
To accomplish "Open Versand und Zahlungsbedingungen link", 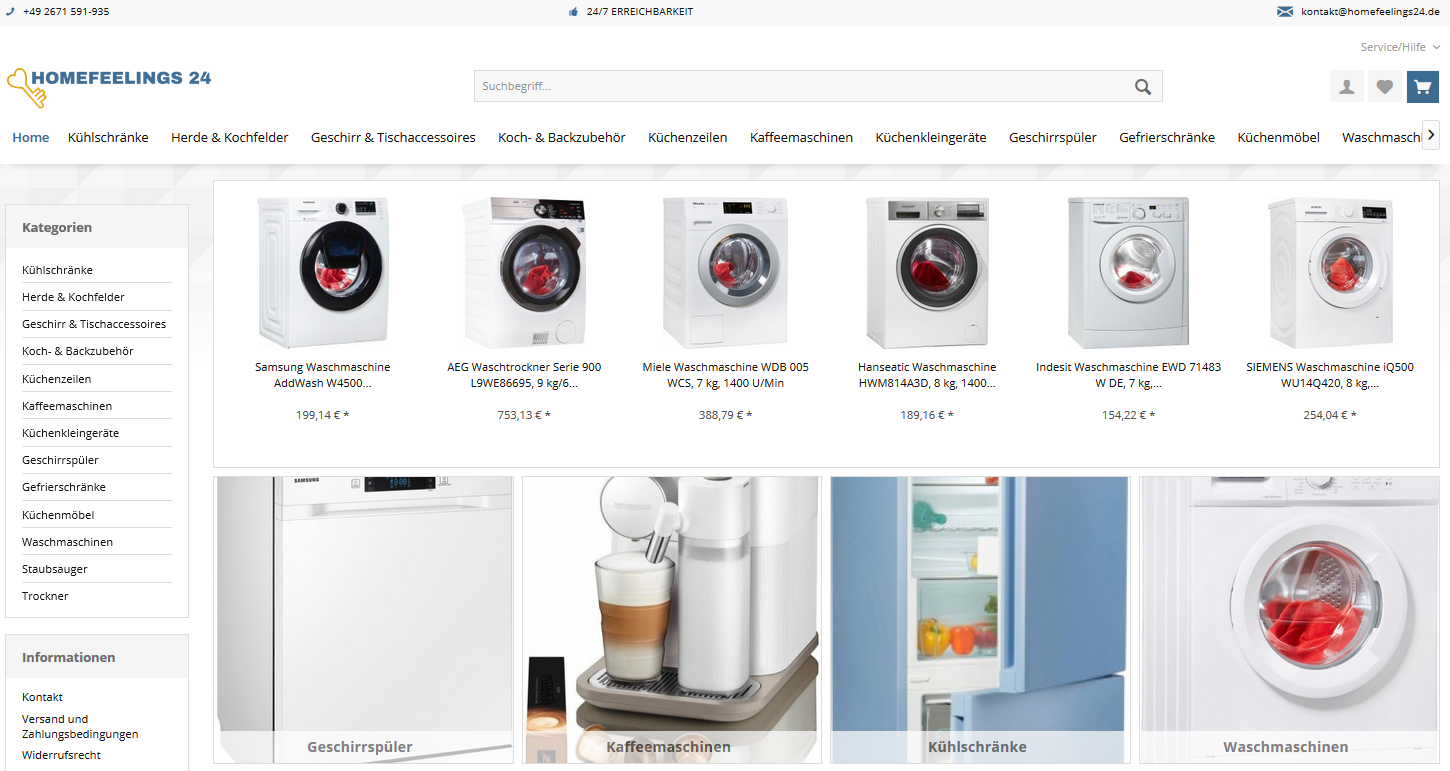I will tap(80, 726).
